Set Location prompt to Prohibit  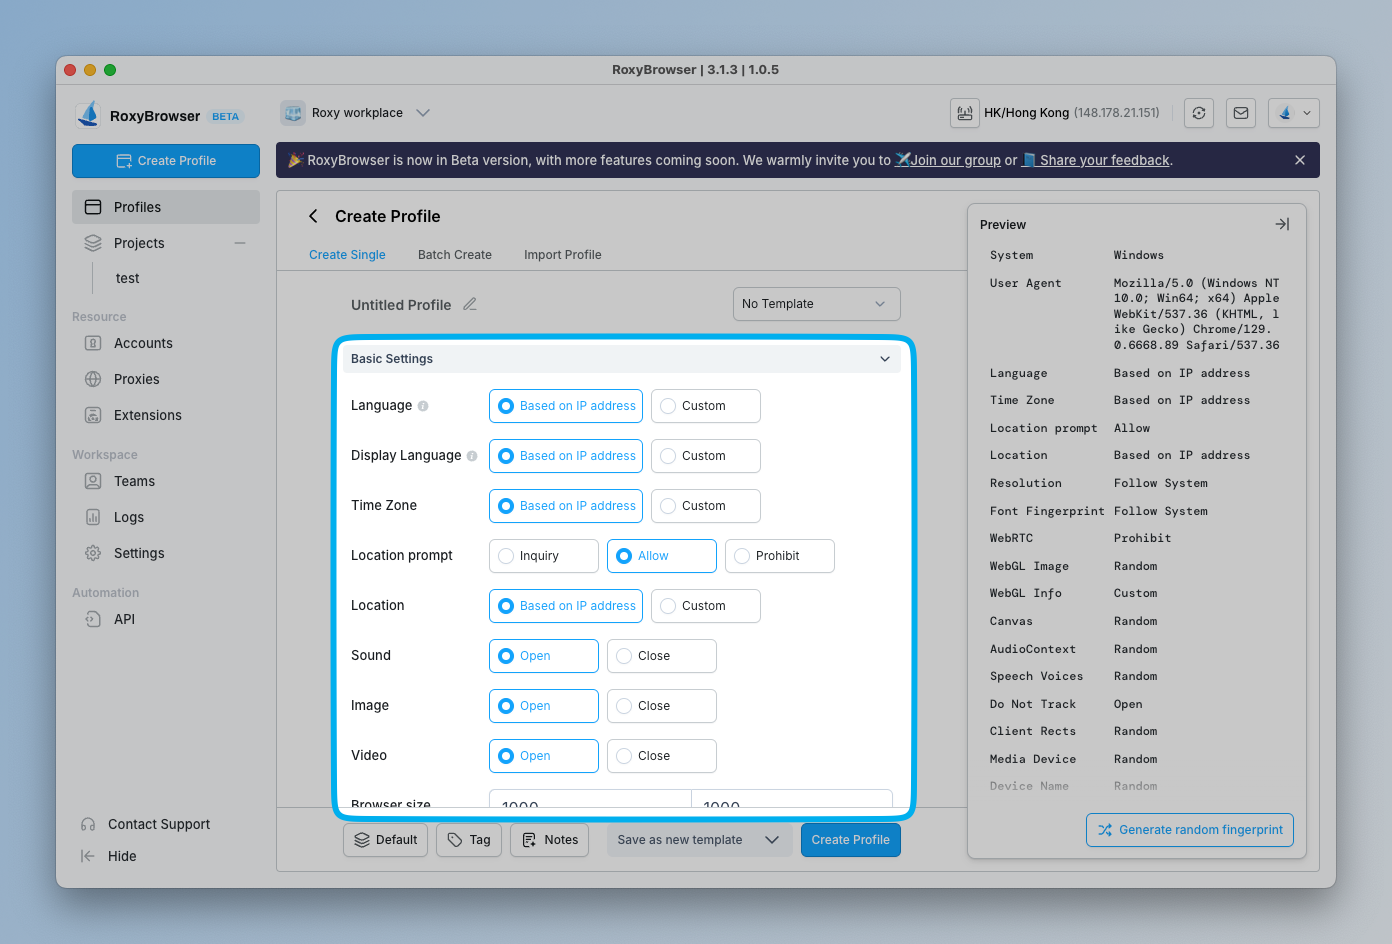point(780,556)
